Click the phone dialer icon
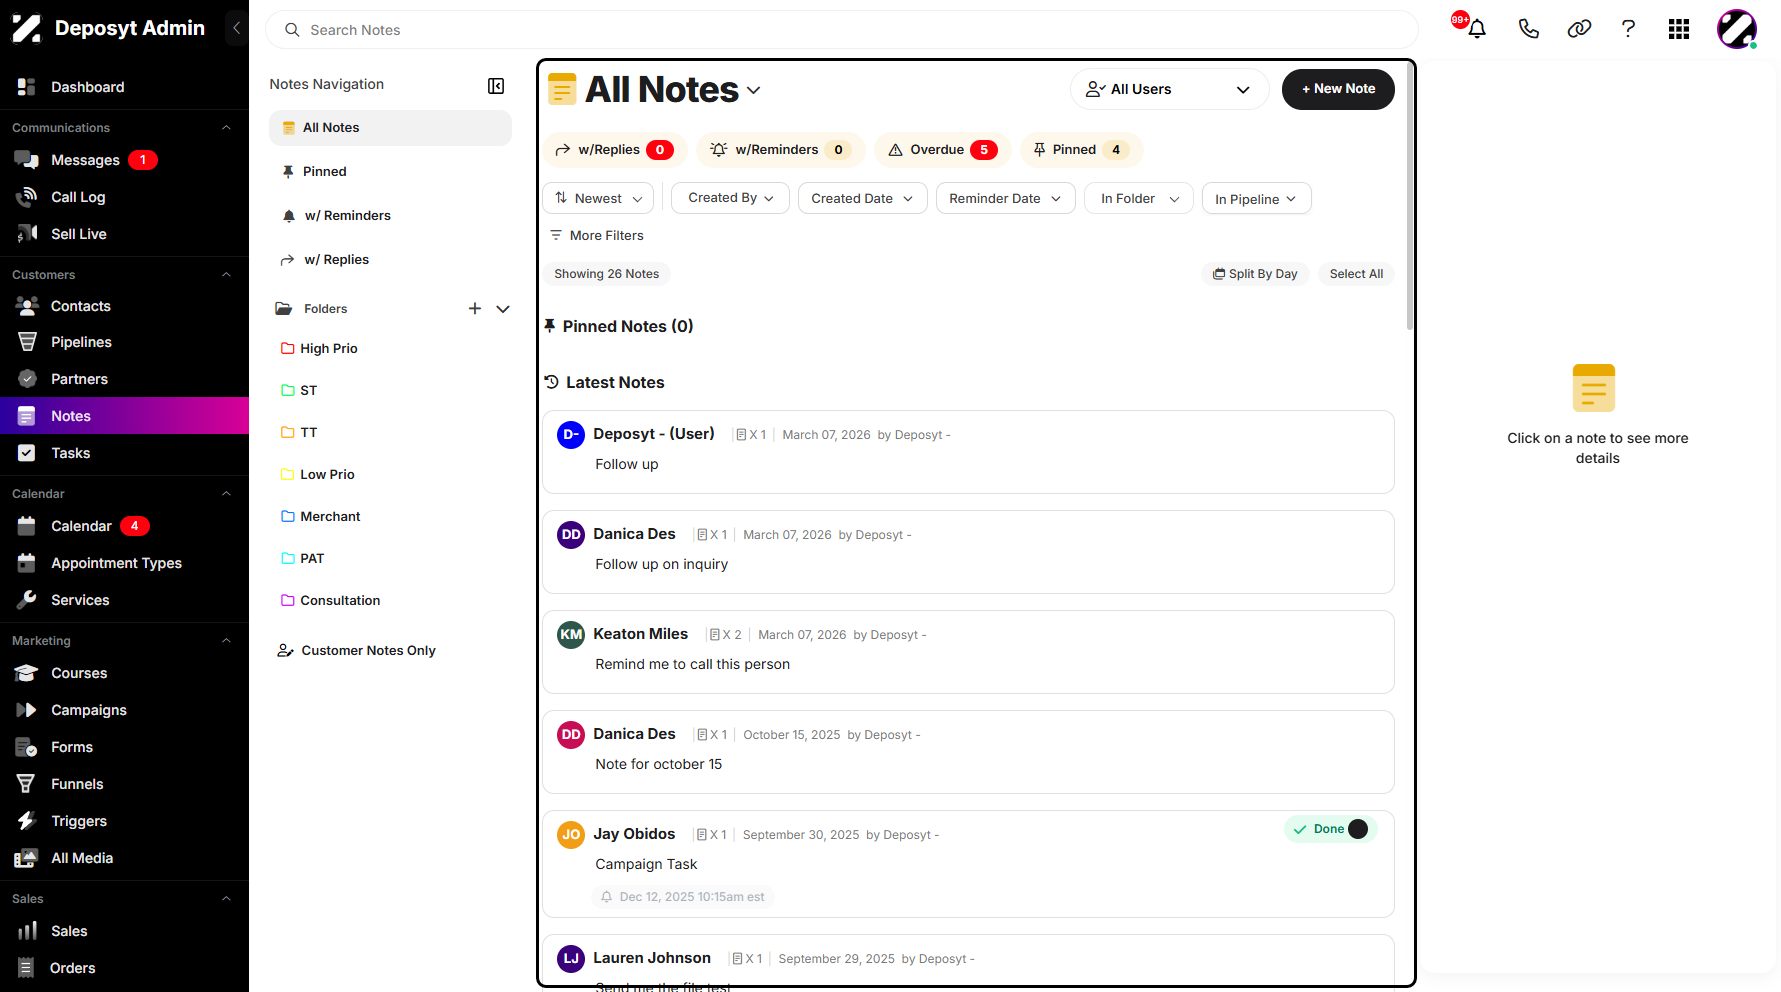 pos(1528,29)
